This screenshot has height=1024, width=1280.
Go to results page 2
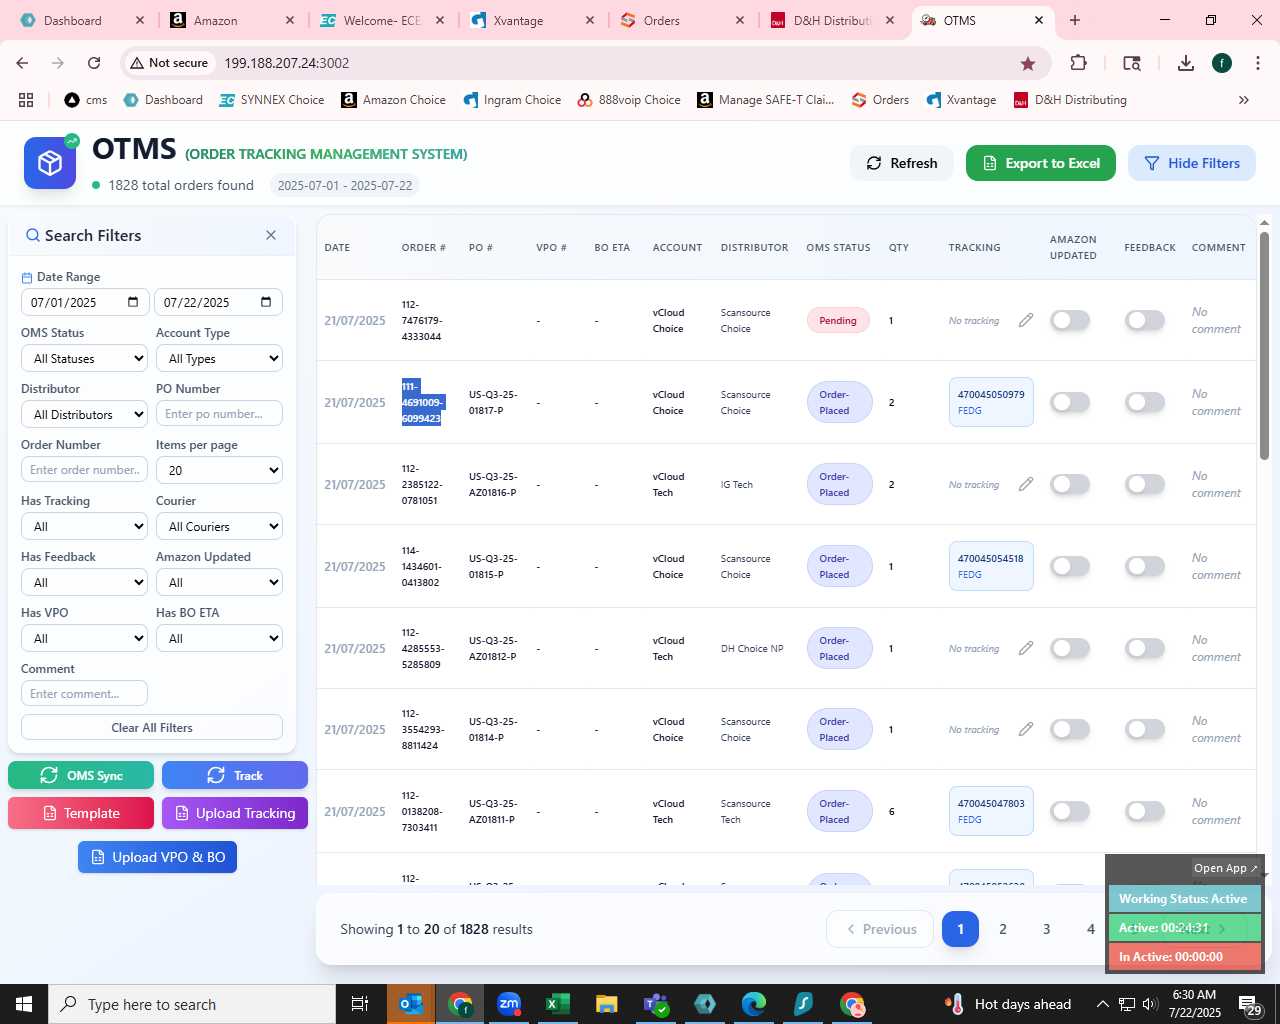1003,929
